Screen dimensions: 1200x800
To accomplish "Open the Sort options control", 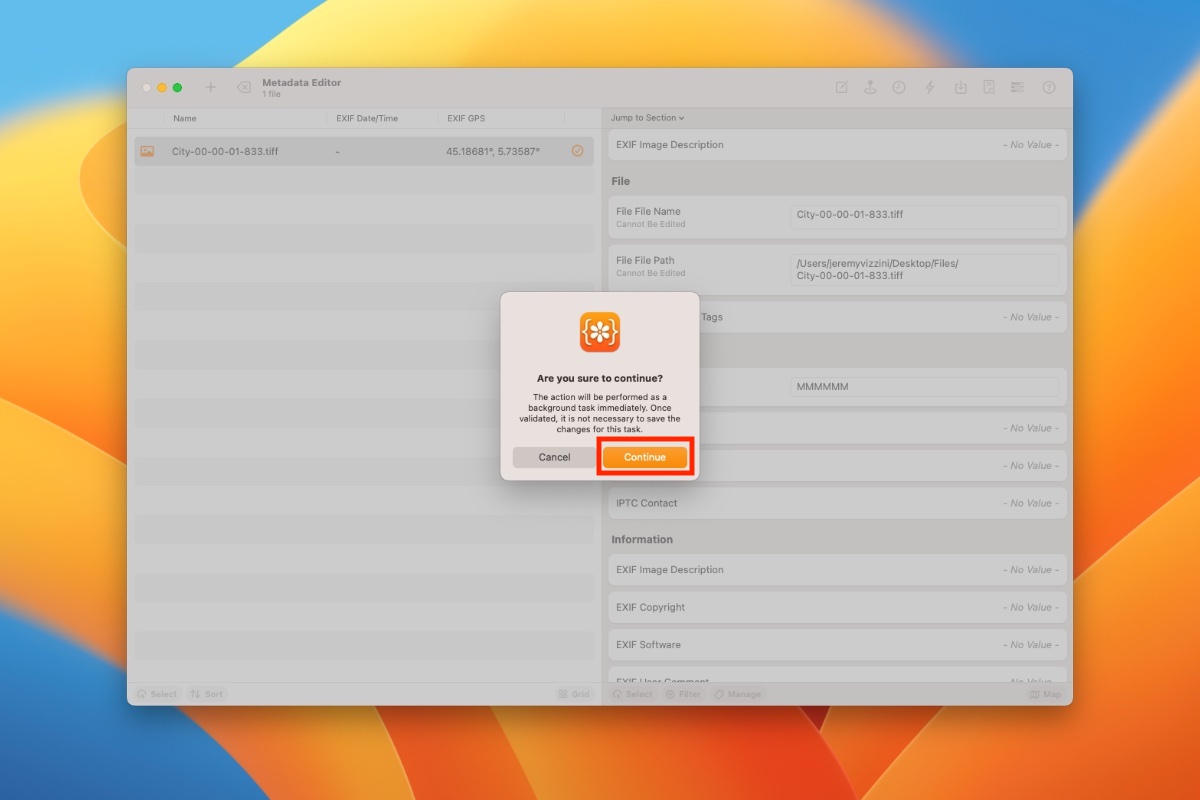I will pyautogui.click(x=207, y=693).
